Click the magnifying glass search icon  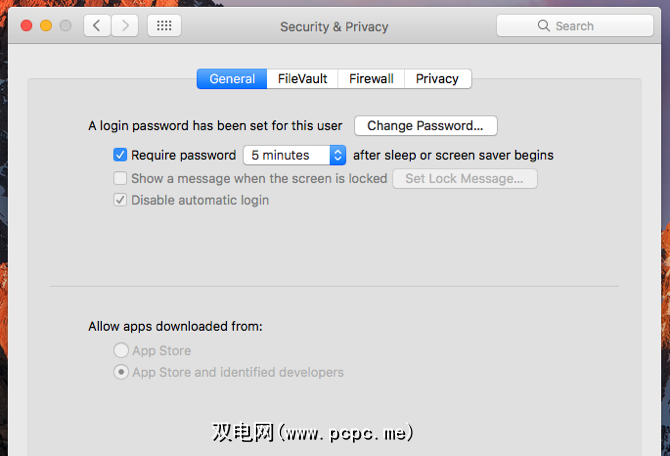[x=544, y=26]
